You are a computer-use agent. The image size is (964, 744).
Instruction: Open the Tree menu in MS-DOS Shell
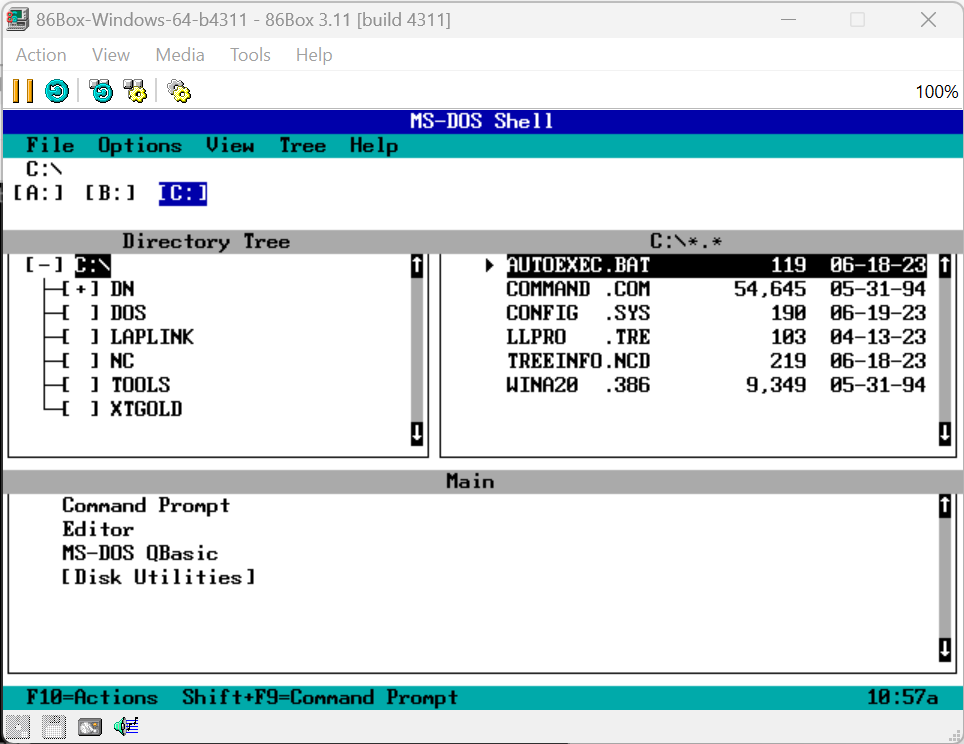pos(302,145)
